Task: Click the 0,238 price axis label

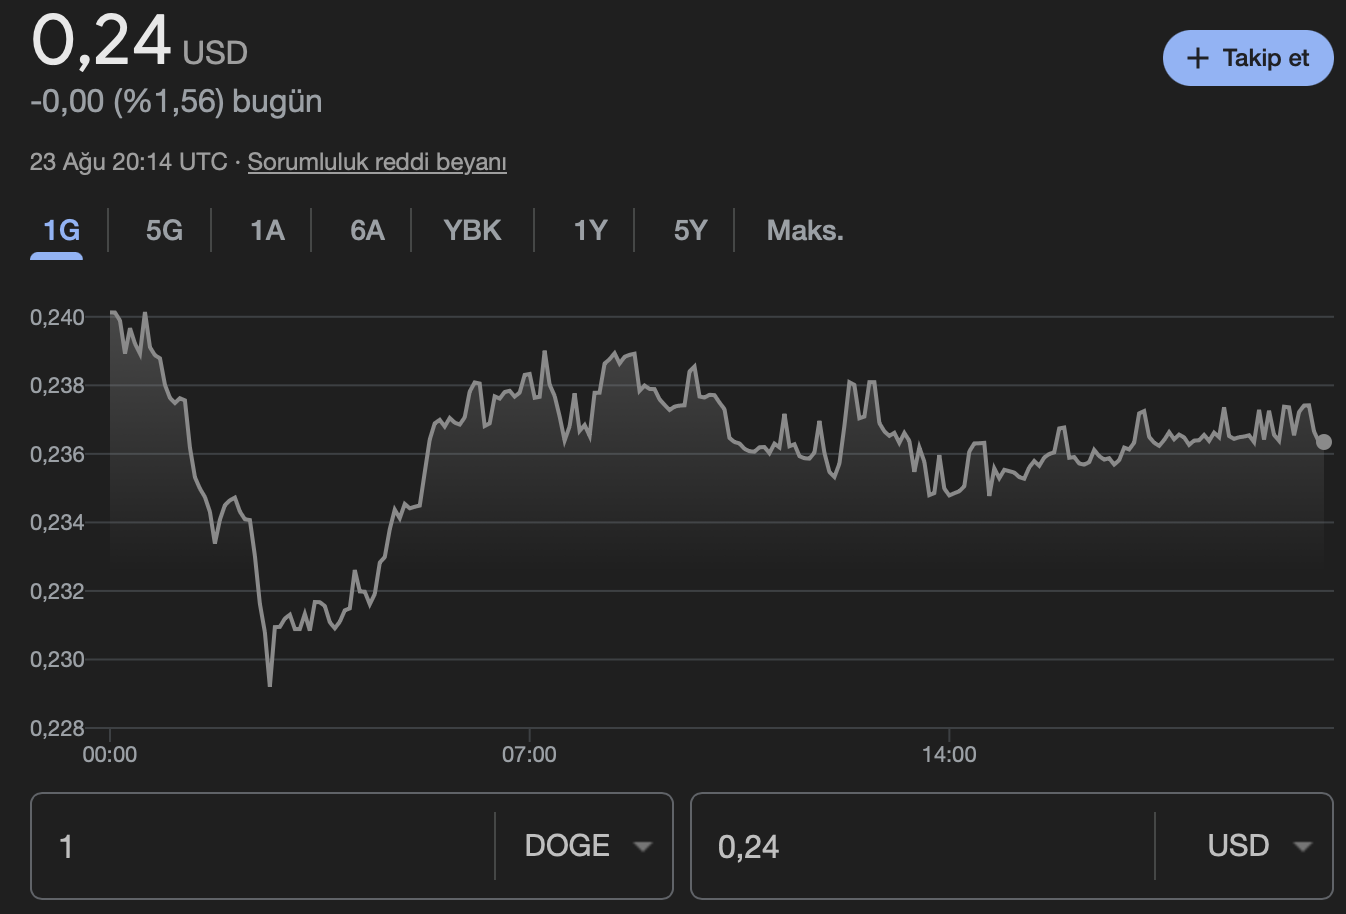Action: click(x=57, y=386)
